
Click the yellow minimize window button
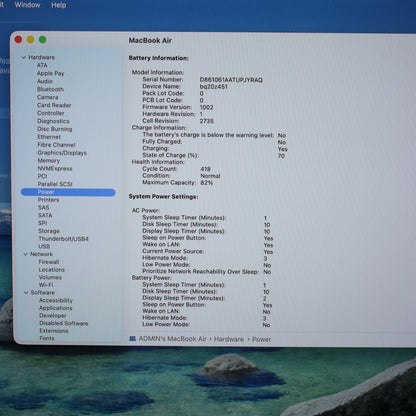click(30, 40)
